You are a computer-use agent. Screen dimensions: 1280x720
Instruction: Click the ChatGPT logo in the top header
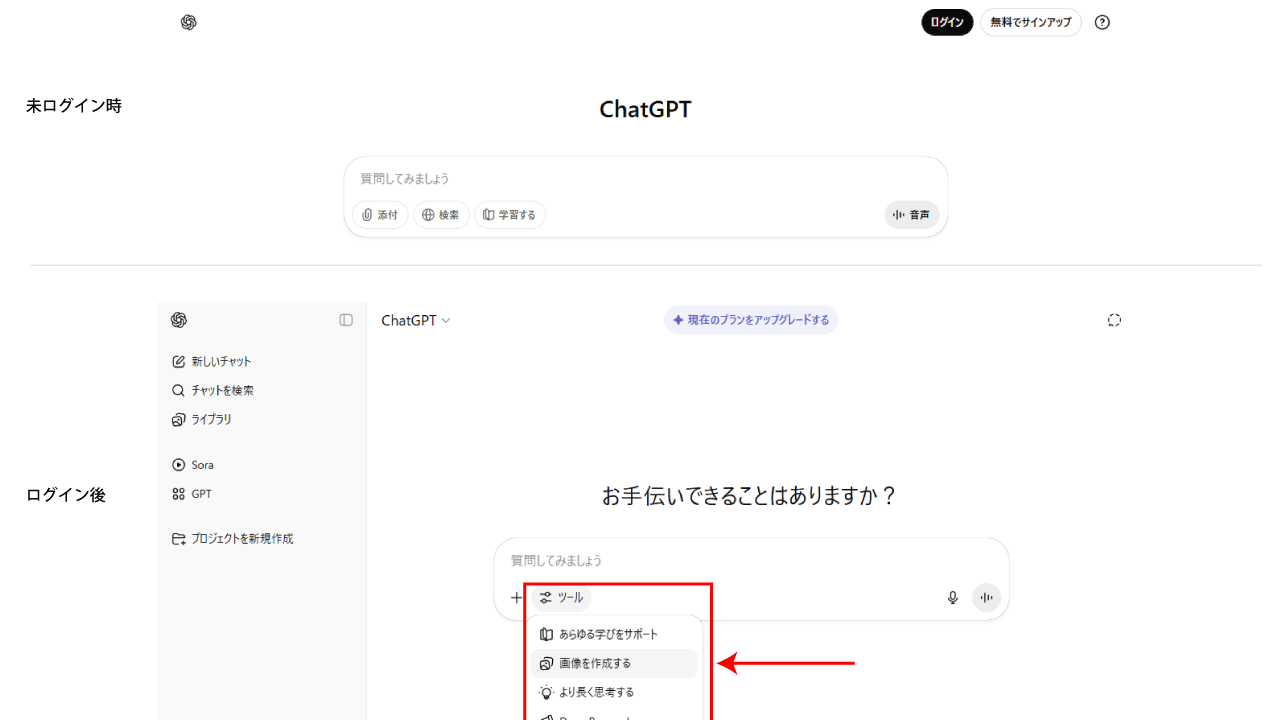189,22
